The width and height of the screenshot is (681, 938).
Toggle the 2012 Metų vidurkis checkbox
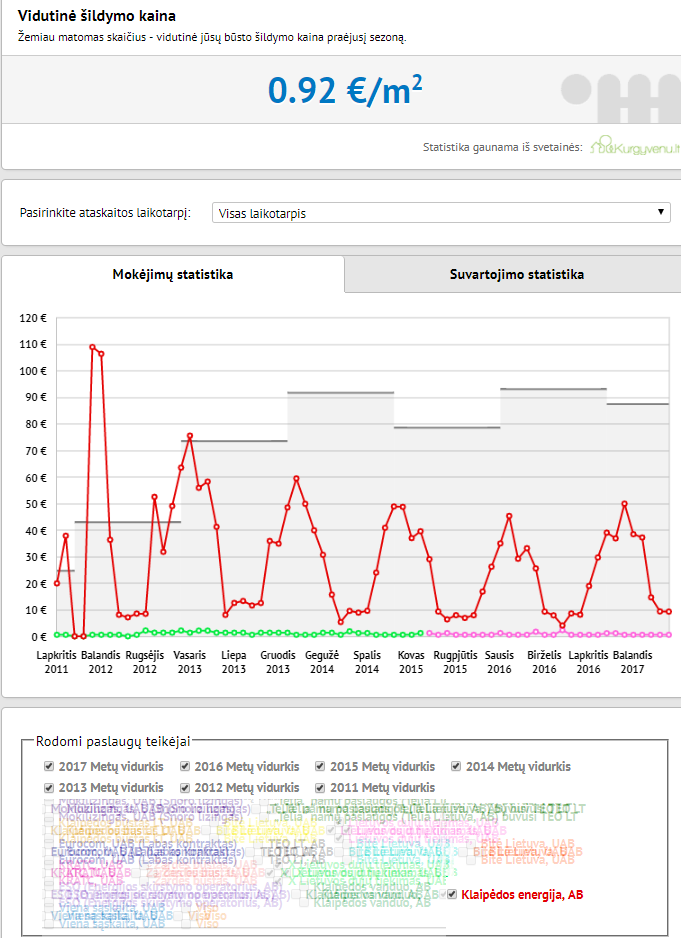(x=185, y=788)
